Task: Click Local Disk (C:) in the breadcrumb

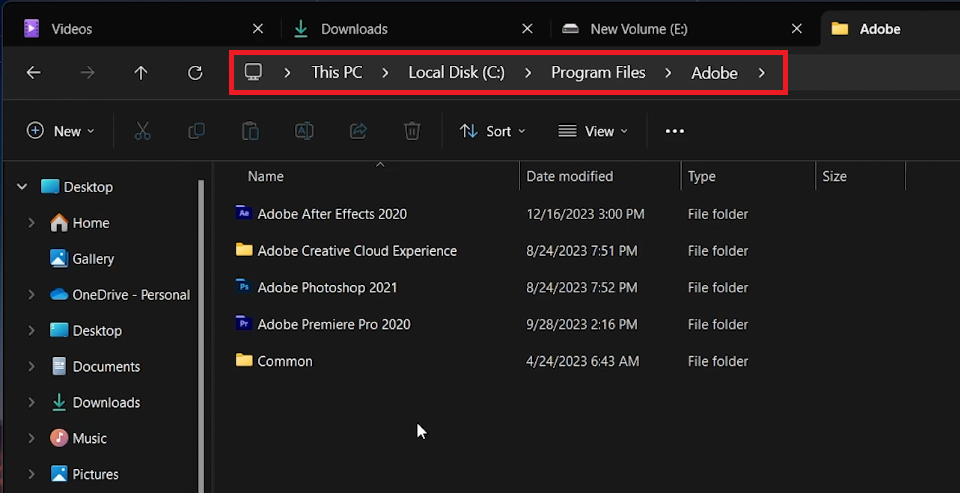Action: pyautogui.click(x=457, y=73)
